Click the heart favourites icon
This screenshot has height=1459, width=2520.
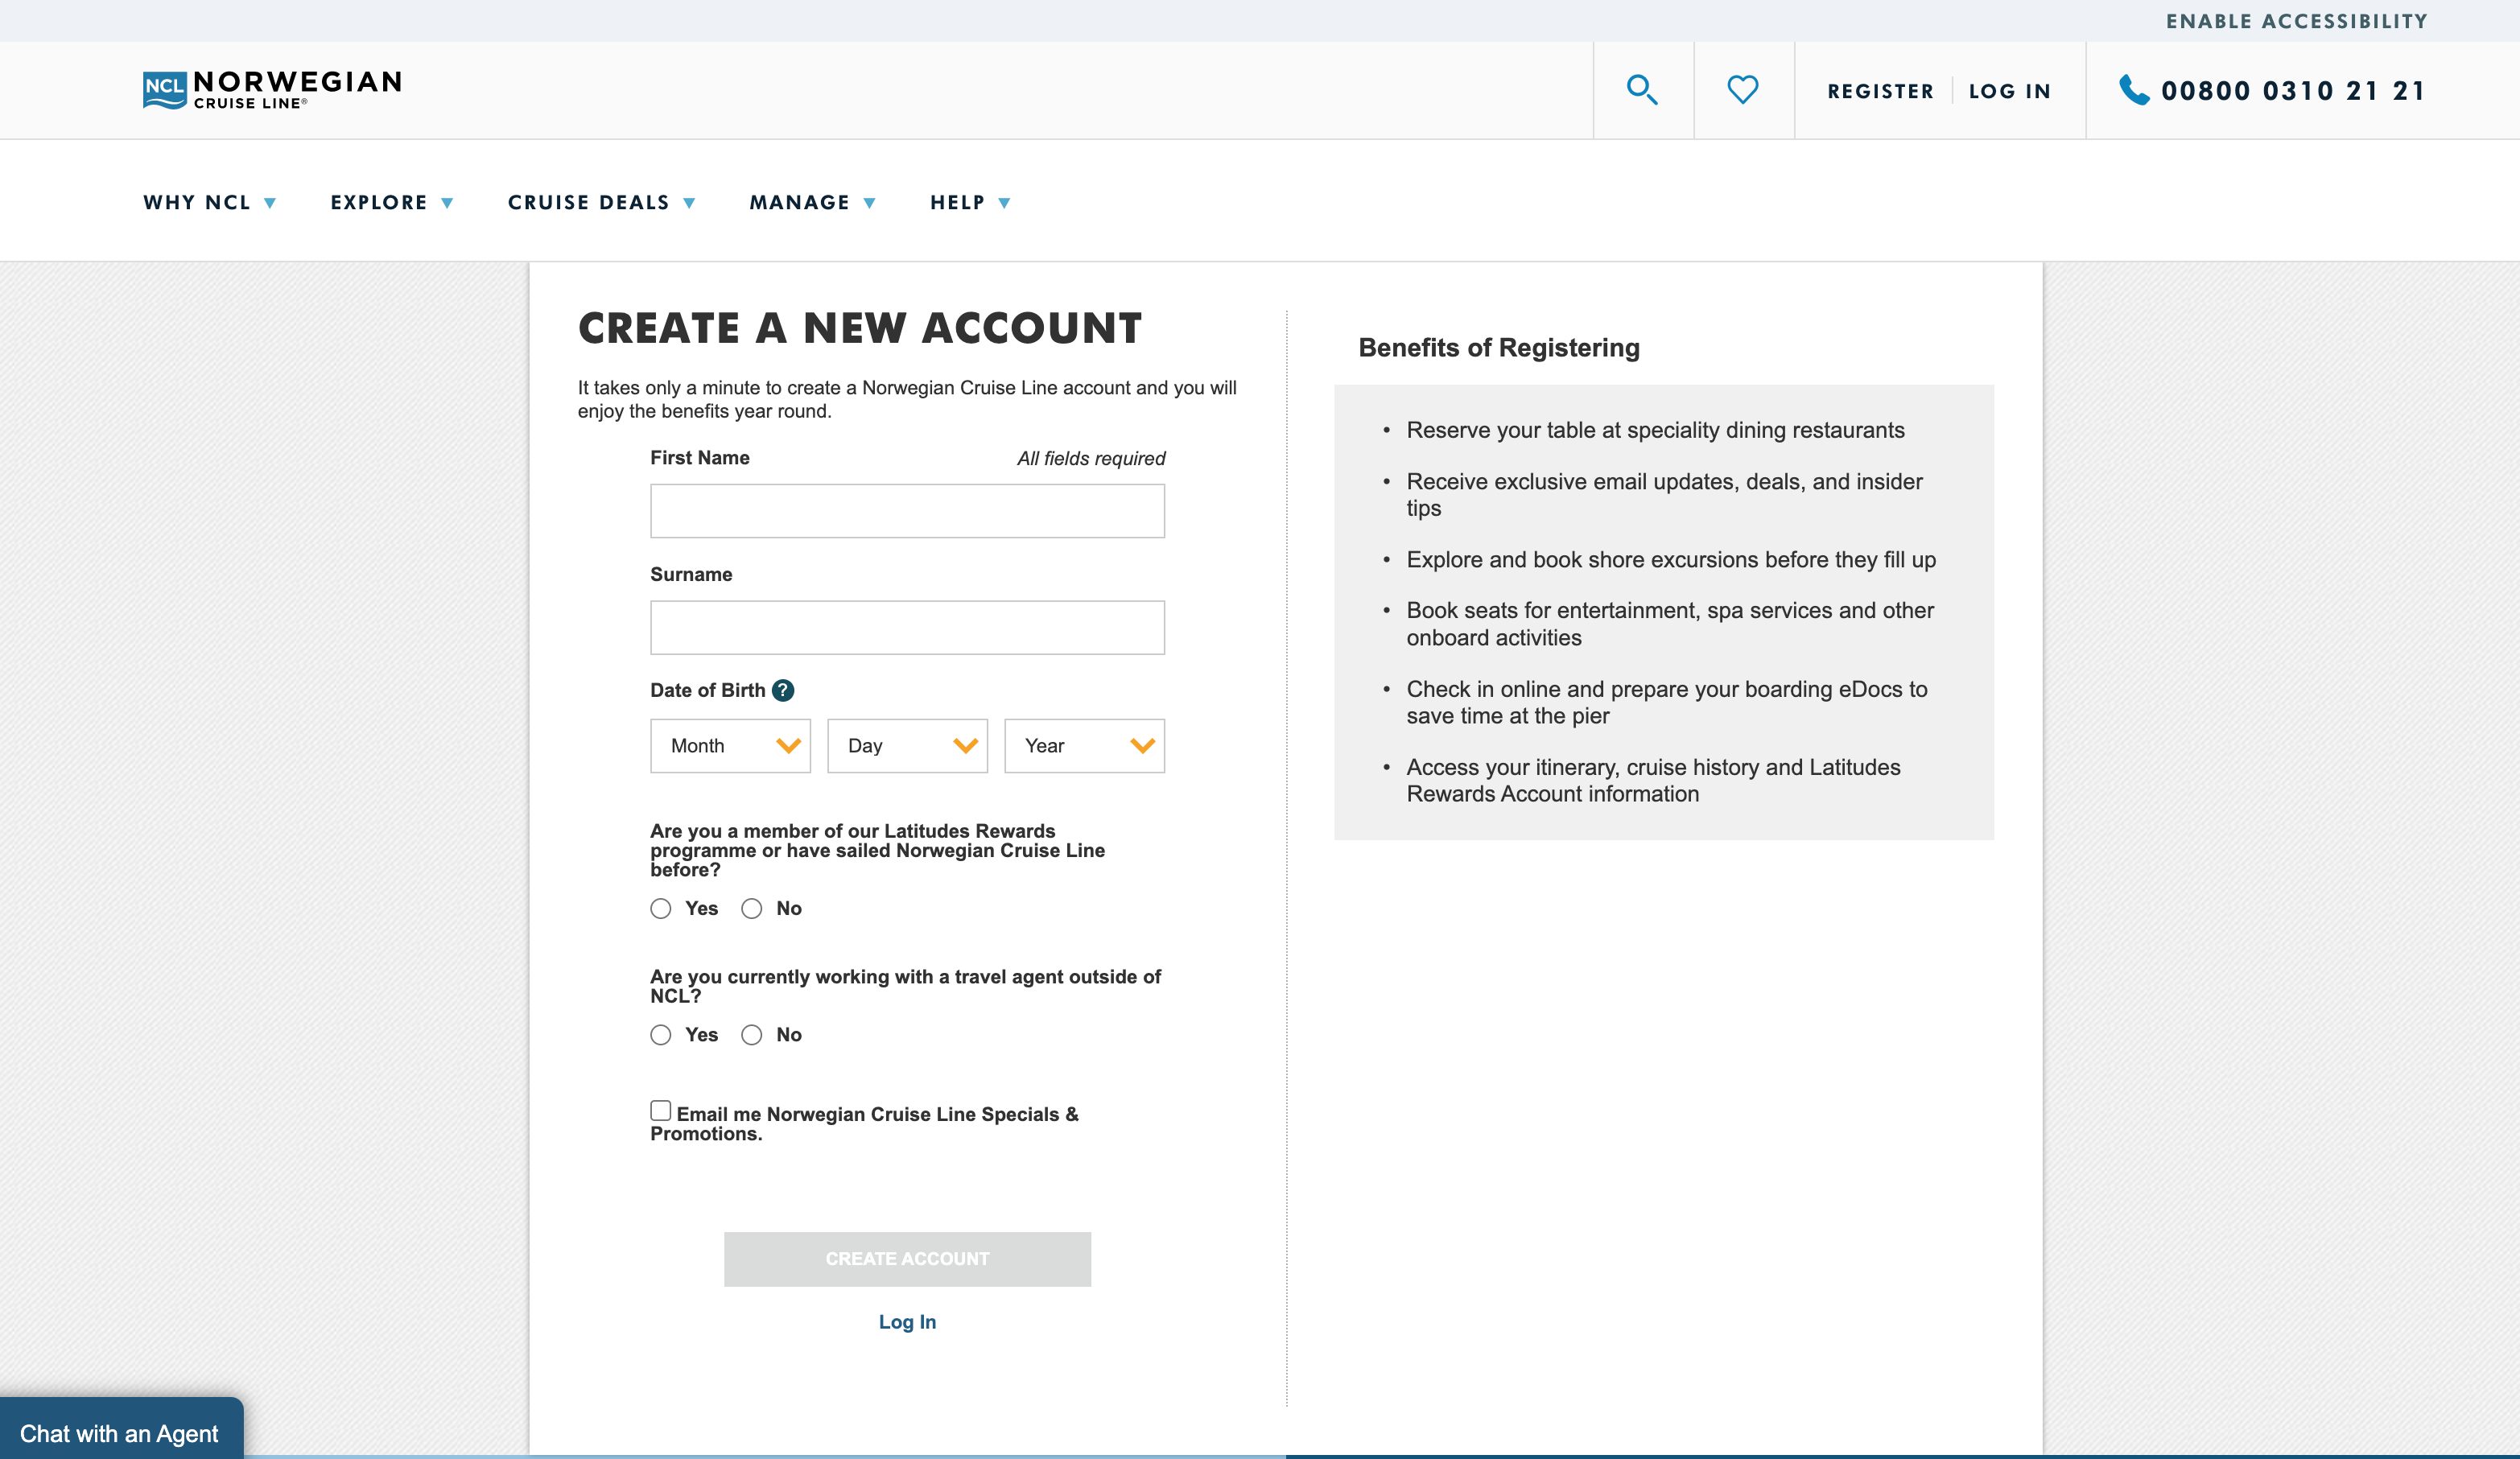[x=1743, y=90]
